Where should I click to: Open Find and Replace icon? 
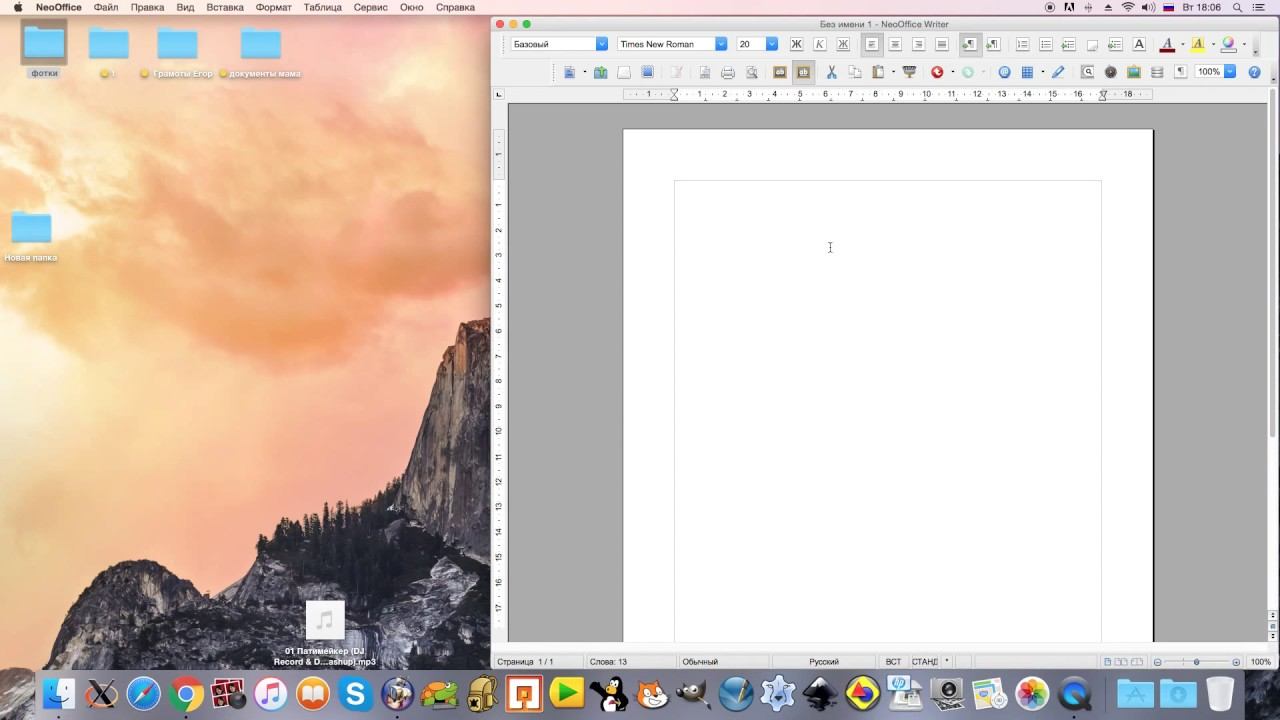click(x=1087, y=72)
